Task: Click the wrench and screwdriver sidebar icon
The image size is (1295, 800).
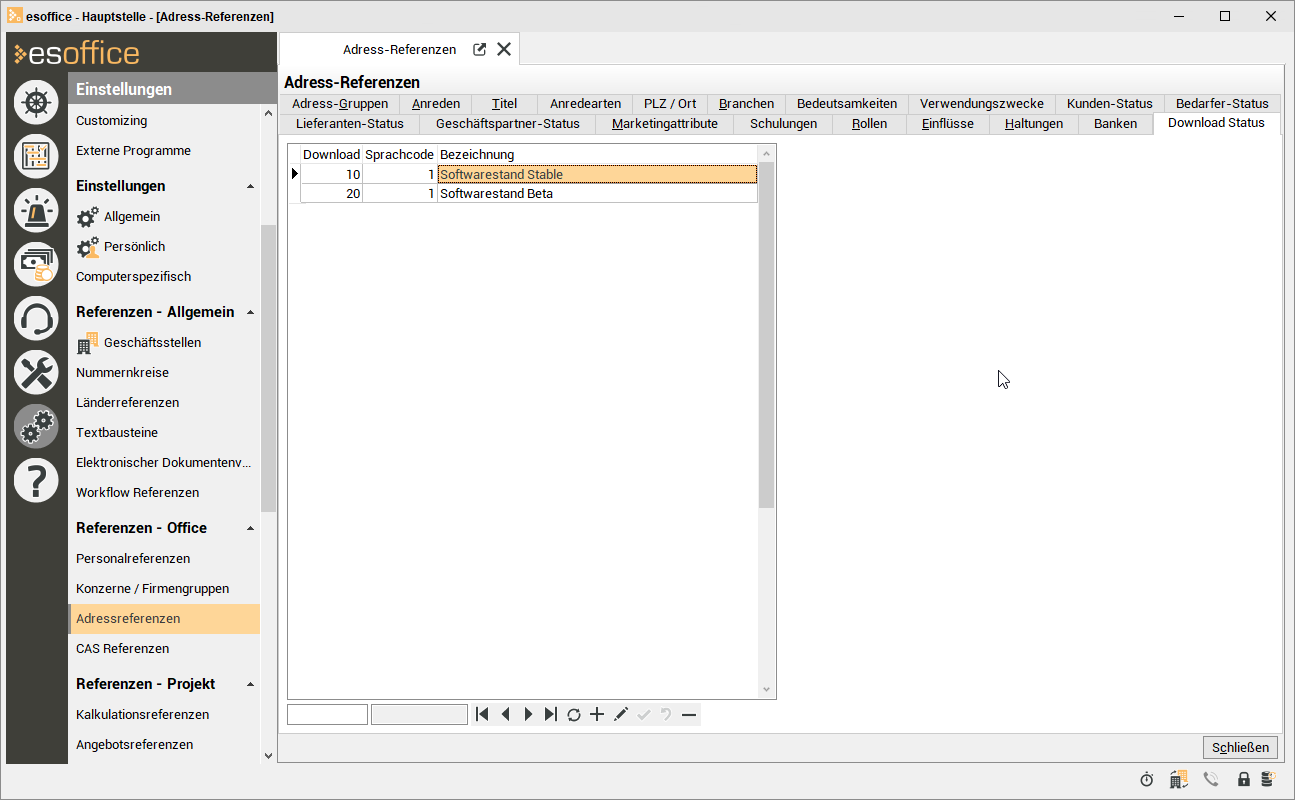Action: [x=36, y=373]
